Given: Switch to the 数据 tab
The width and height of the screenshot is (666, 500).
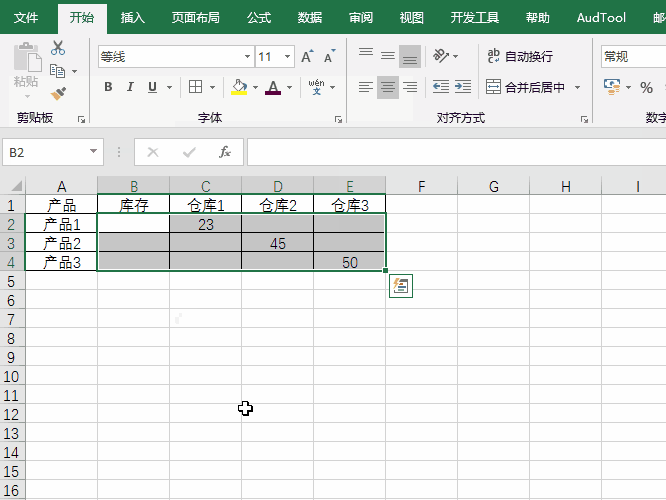Looking at the screenshot, I should point(310,18).
